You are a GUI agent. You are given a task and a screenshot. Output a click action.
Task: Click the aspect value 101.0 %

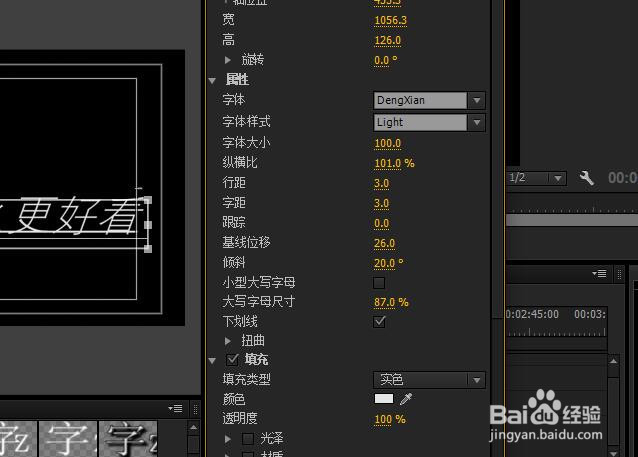(x=394, y=164)
